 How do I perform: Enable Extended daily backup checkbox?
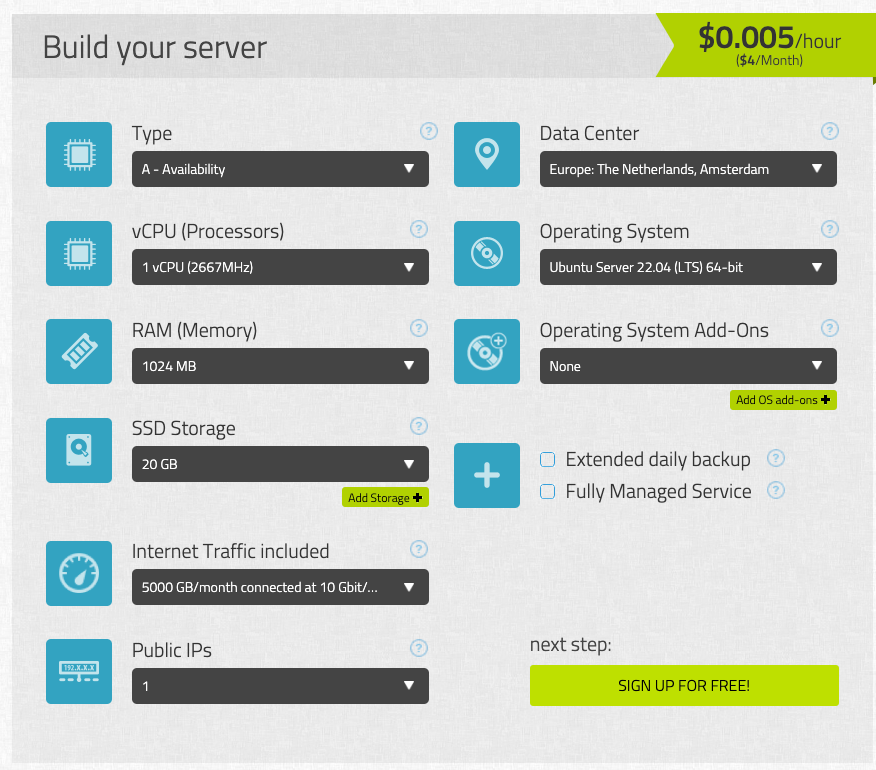coord(548,459)
